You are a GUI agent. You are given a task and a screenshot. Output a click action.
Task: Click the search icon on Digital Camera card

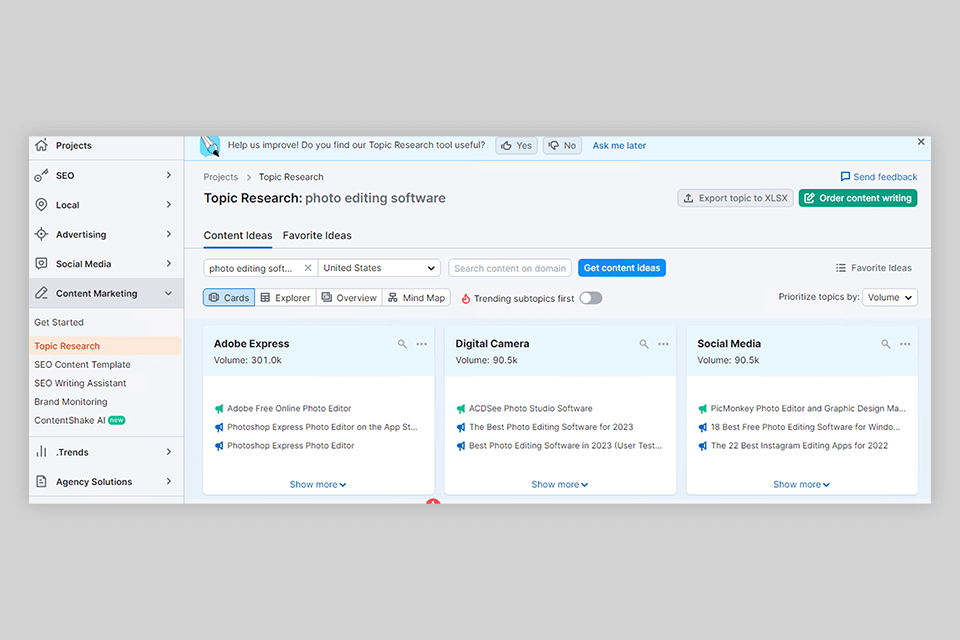point(644,344)
